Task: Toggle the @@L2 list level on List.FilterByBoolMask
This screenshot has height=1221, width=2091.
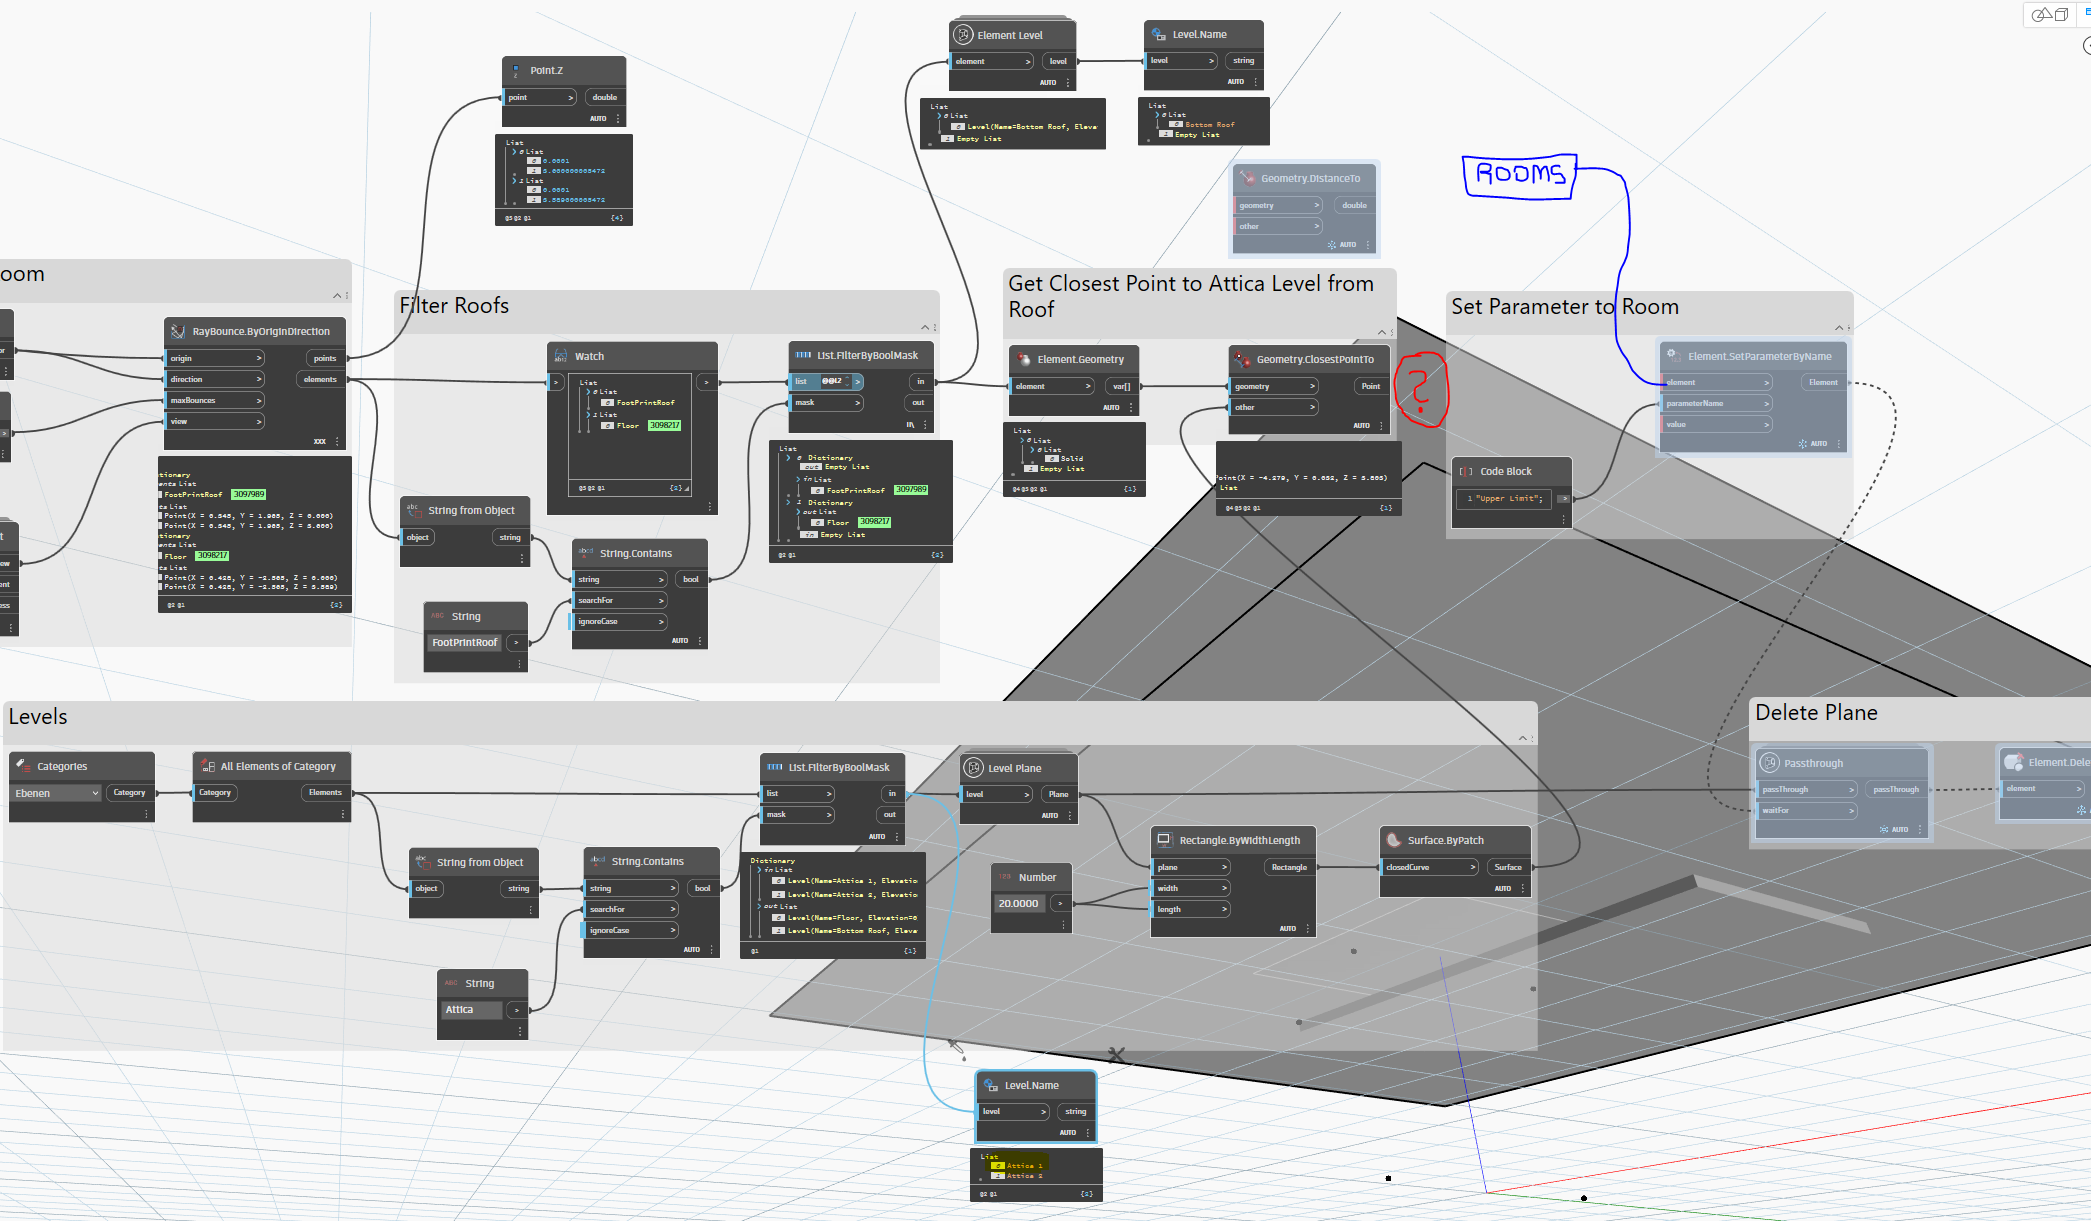Action: (x=833, y=381)
